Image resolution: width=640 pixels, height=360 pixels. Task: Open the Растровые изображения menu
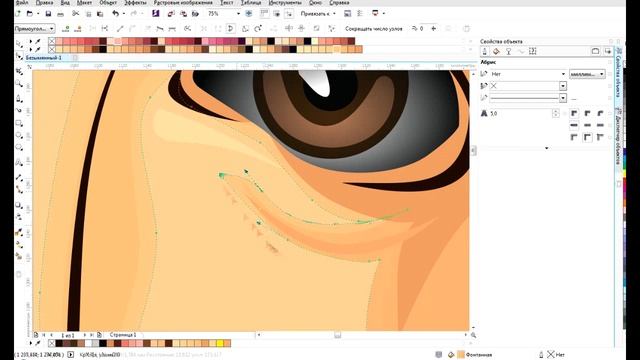(183, 2)
